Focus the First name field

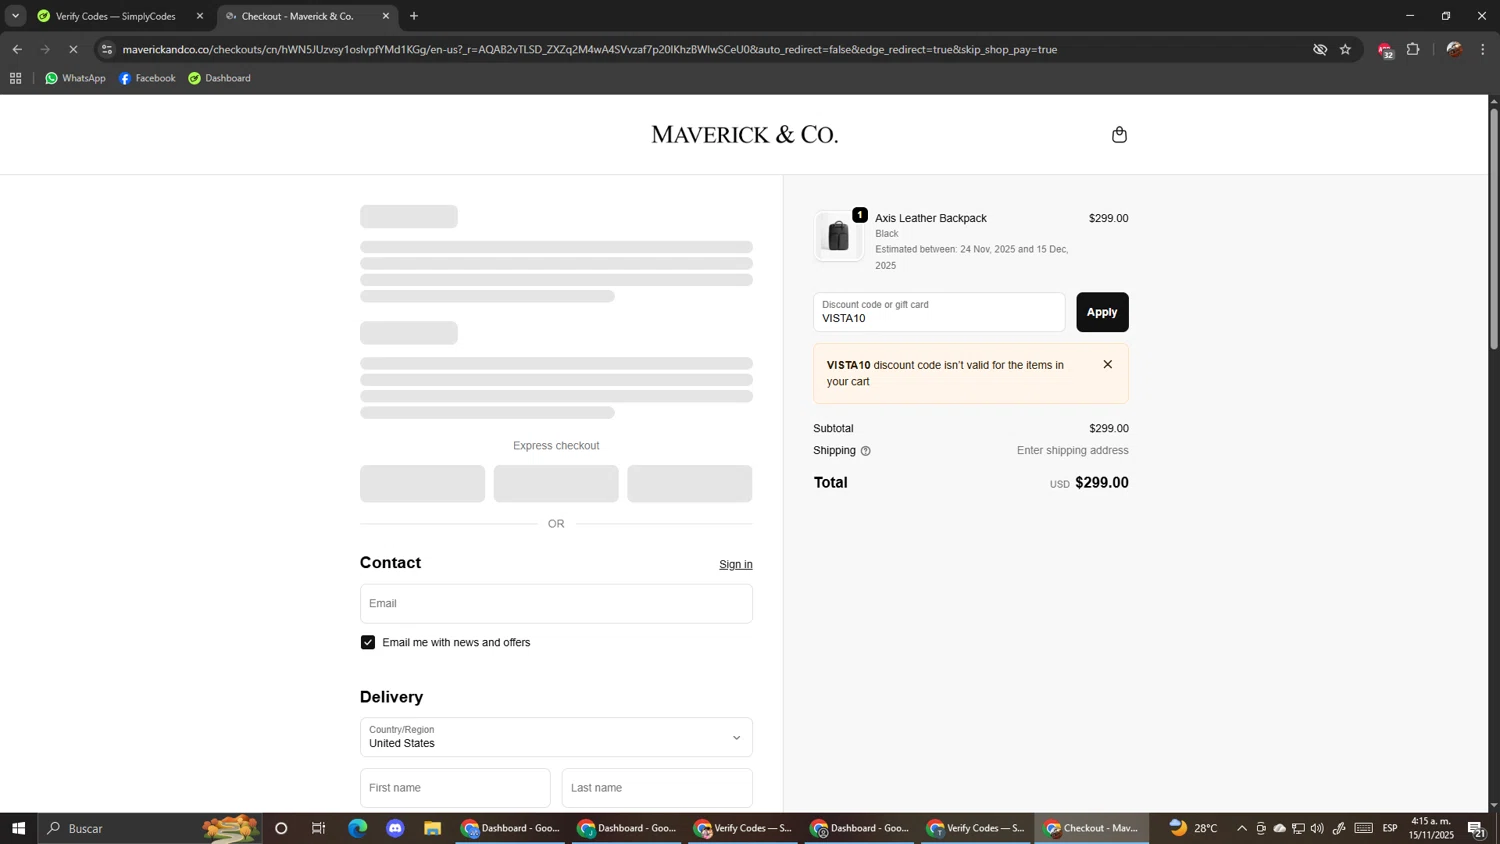click(x=455, y=788)
